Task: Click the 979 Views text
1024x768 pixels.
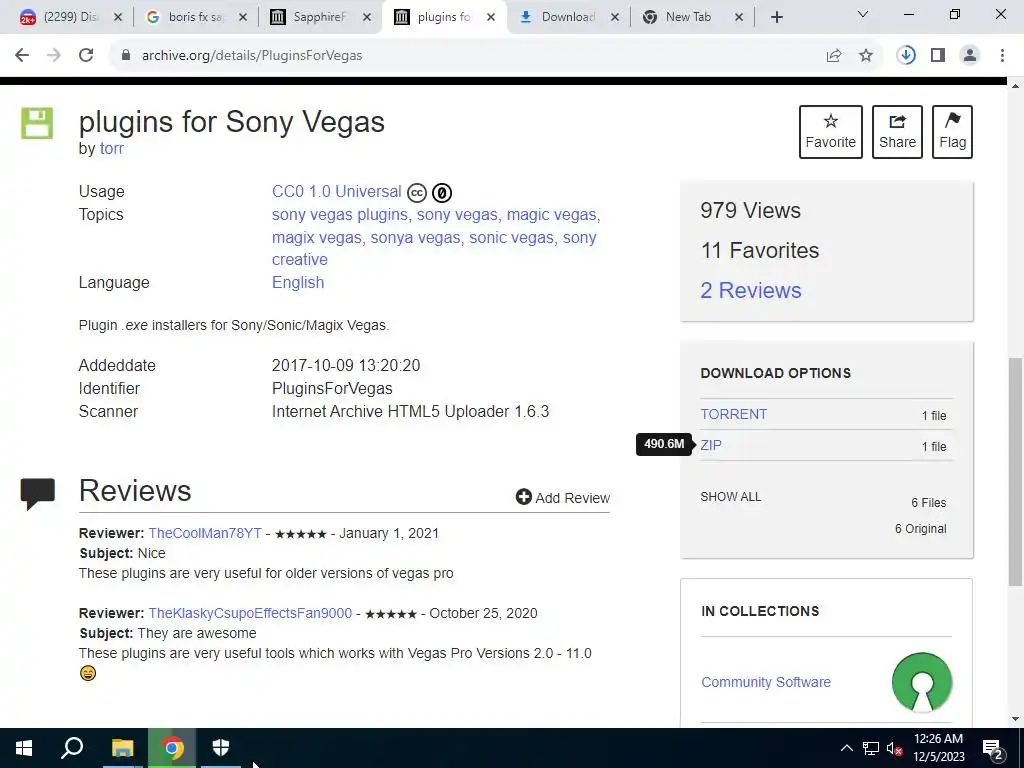Action: 750,210
